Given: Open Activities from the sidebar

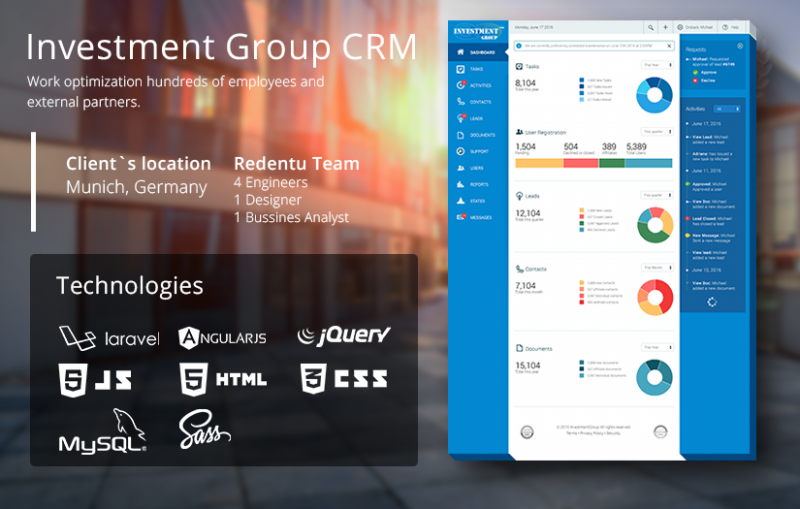Looking at the screenshot, I should pyautogui.click(x=474, y=85).
